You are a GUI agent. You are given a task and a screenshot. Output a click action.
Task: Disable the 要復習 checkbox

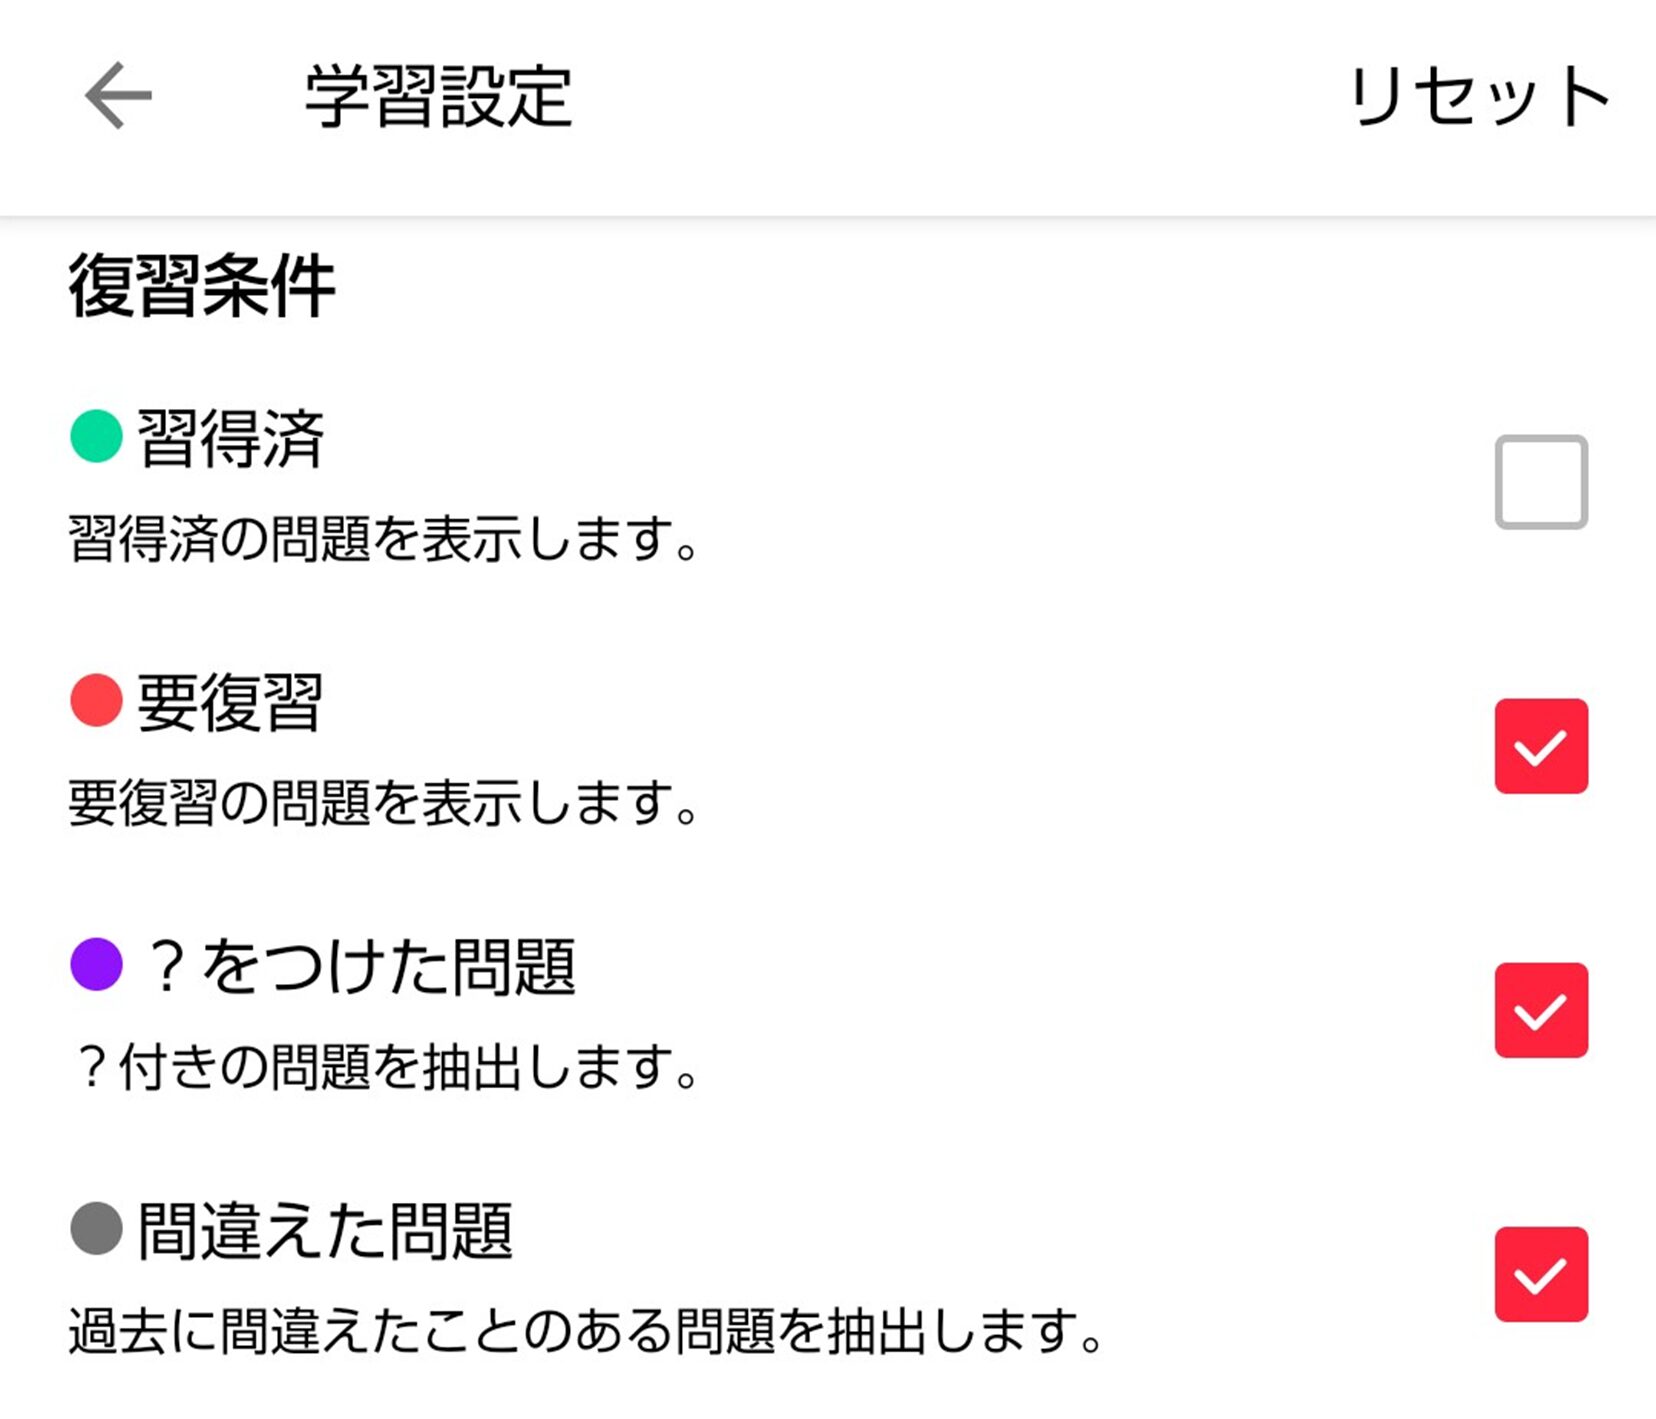1541,745
